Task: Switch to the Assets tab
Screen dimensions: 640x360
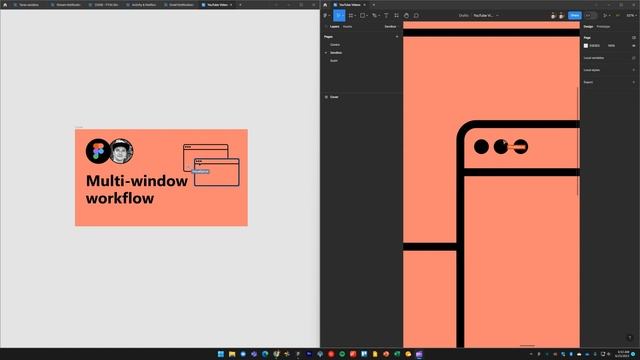Action: 347,27
